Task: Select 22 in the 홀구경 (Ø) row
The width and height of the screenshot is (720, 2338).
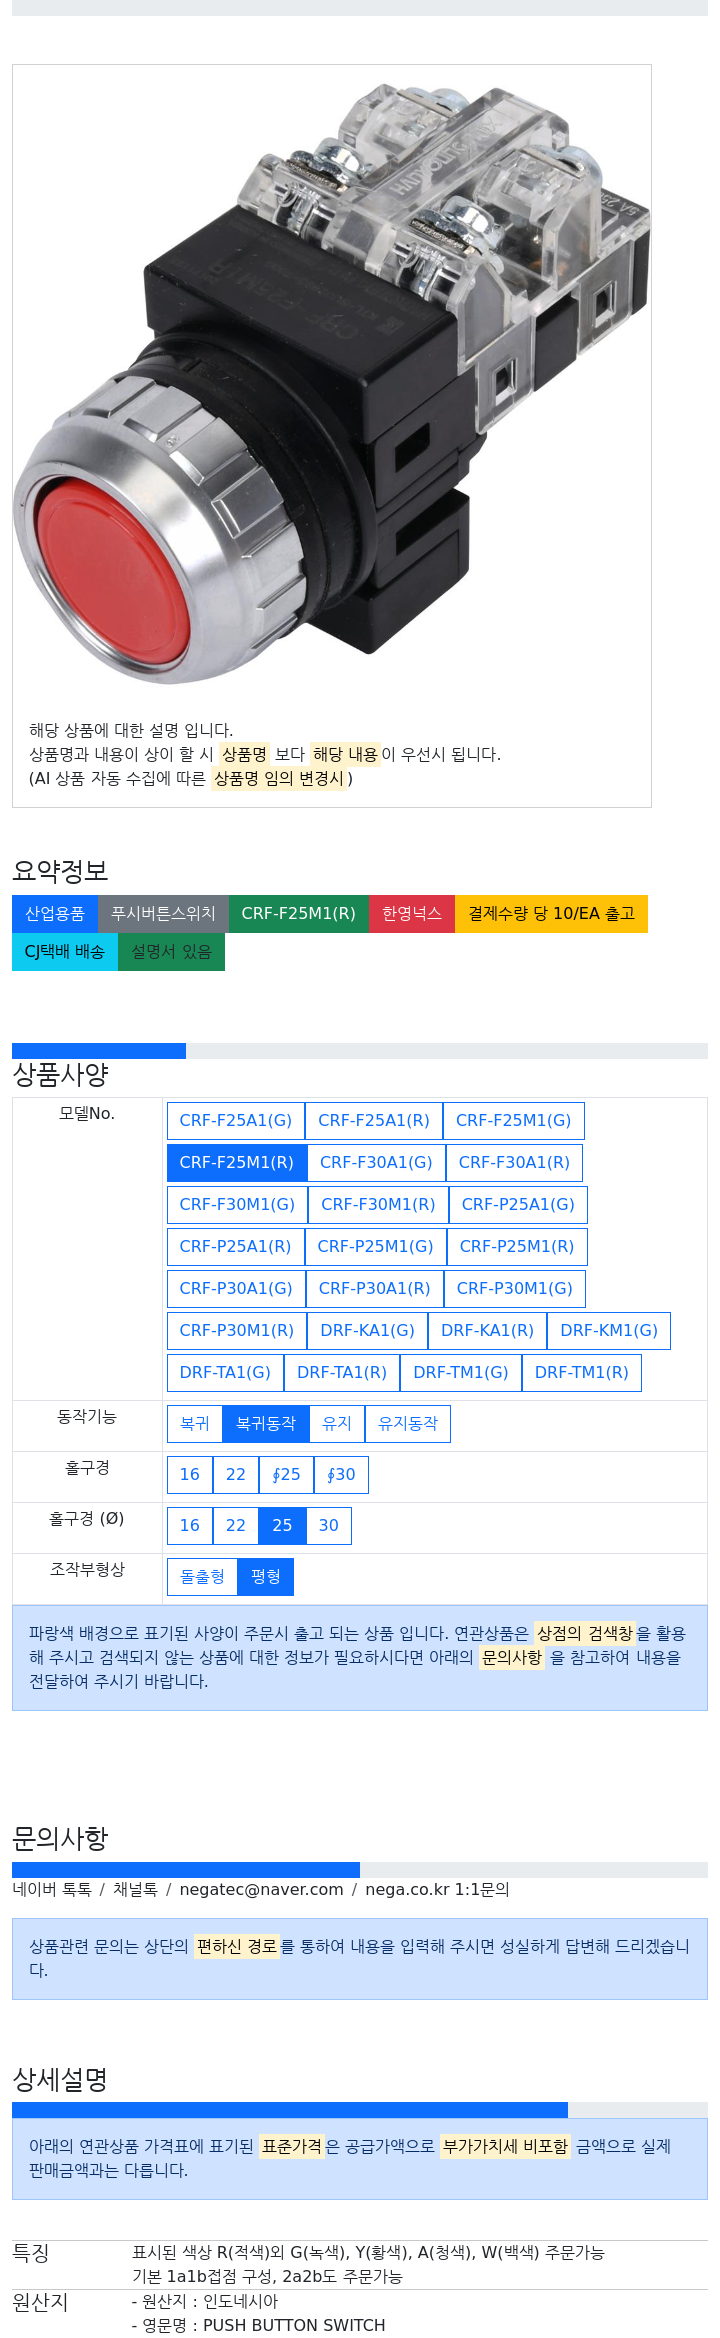Action: click(x=236, y=1526)
